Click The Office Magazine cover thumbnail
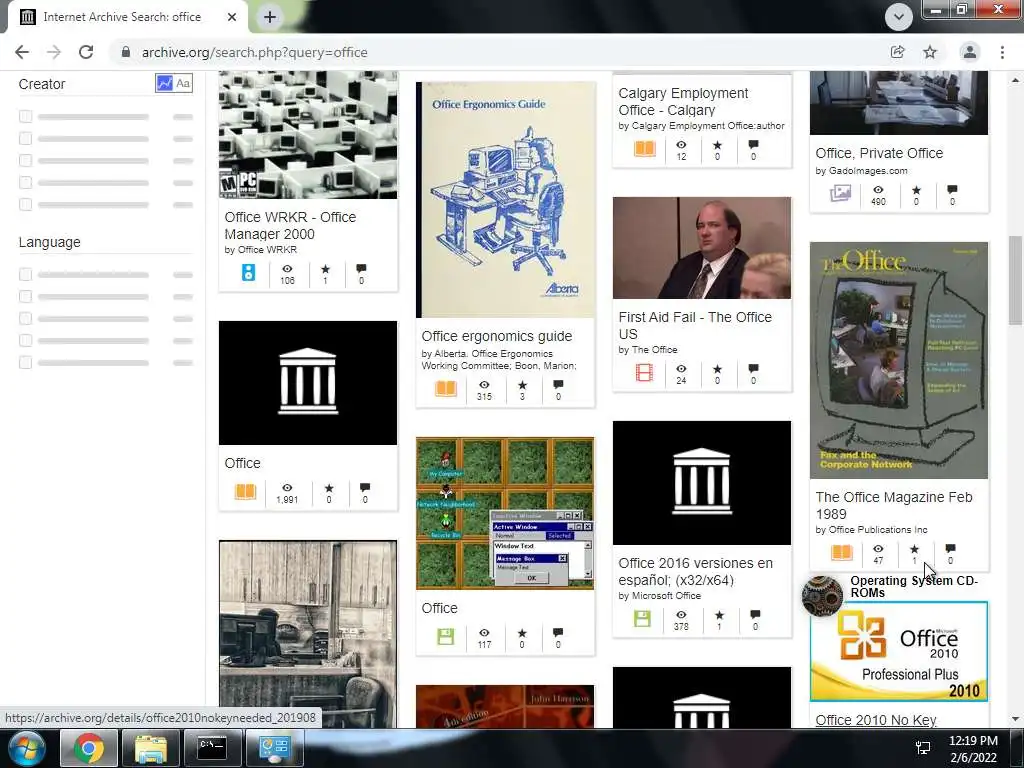The height and width of the screenshot is (768, 1024). [899, 360]
